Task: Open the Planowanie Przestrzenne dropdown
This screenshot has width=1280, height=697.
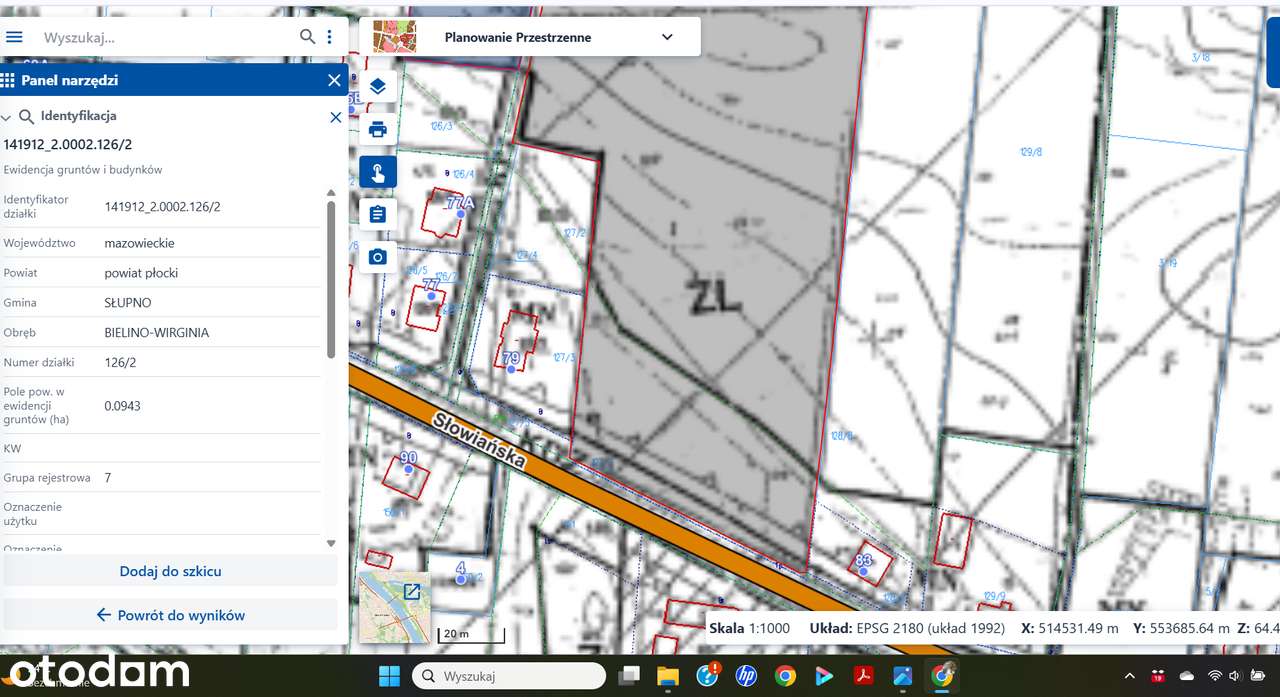Action: click(667, 37)
